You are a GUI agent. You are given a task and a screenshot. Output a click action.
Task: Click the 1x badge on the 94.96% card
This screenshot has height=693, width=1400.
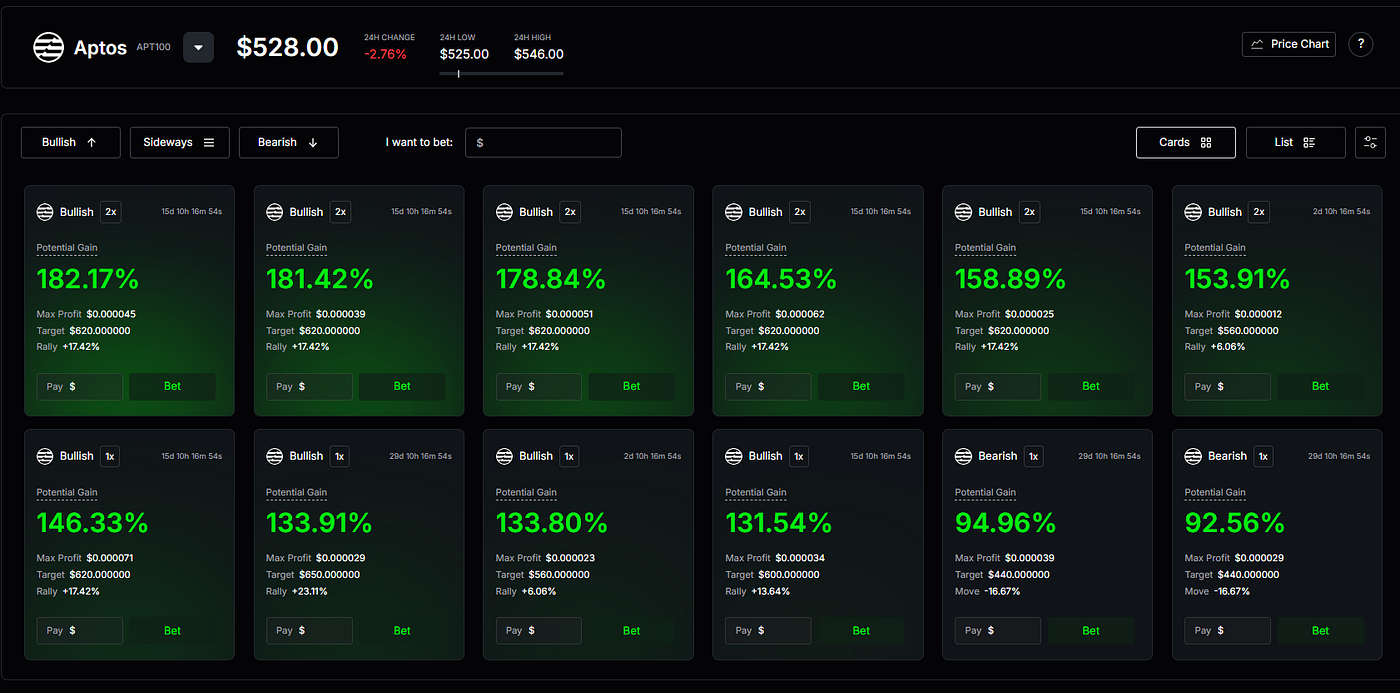click(x=1034, y=456)
